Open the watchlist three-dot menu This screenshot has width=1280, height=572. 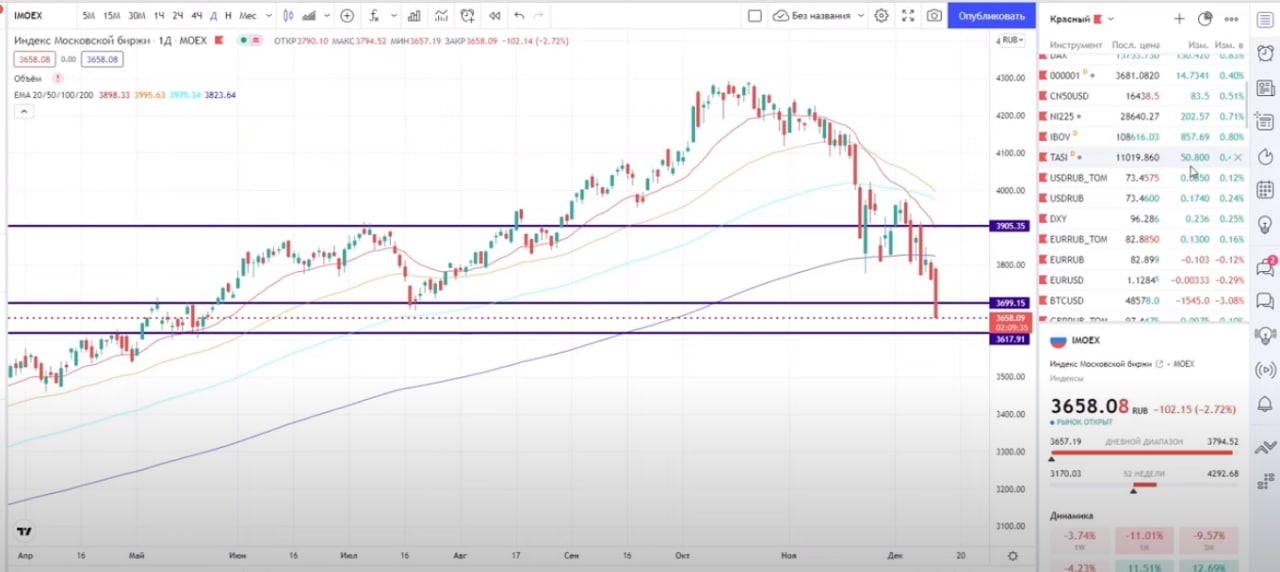[1231, 19]
